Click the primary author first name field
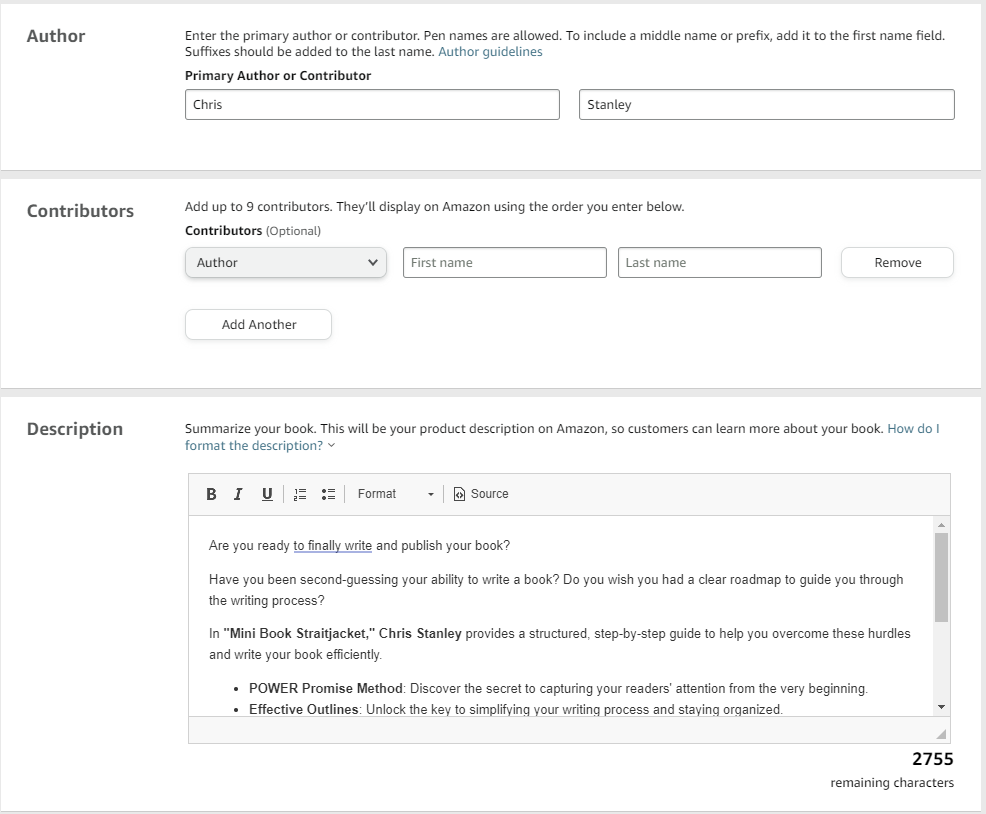986x814 pixels. point(372,104)
